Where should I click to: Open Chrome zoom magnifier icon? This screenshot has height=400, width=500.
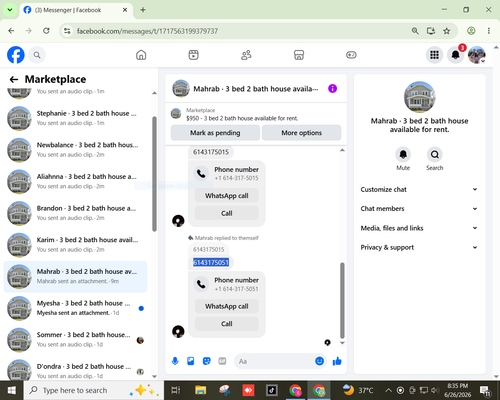click(x=415, y=31)
